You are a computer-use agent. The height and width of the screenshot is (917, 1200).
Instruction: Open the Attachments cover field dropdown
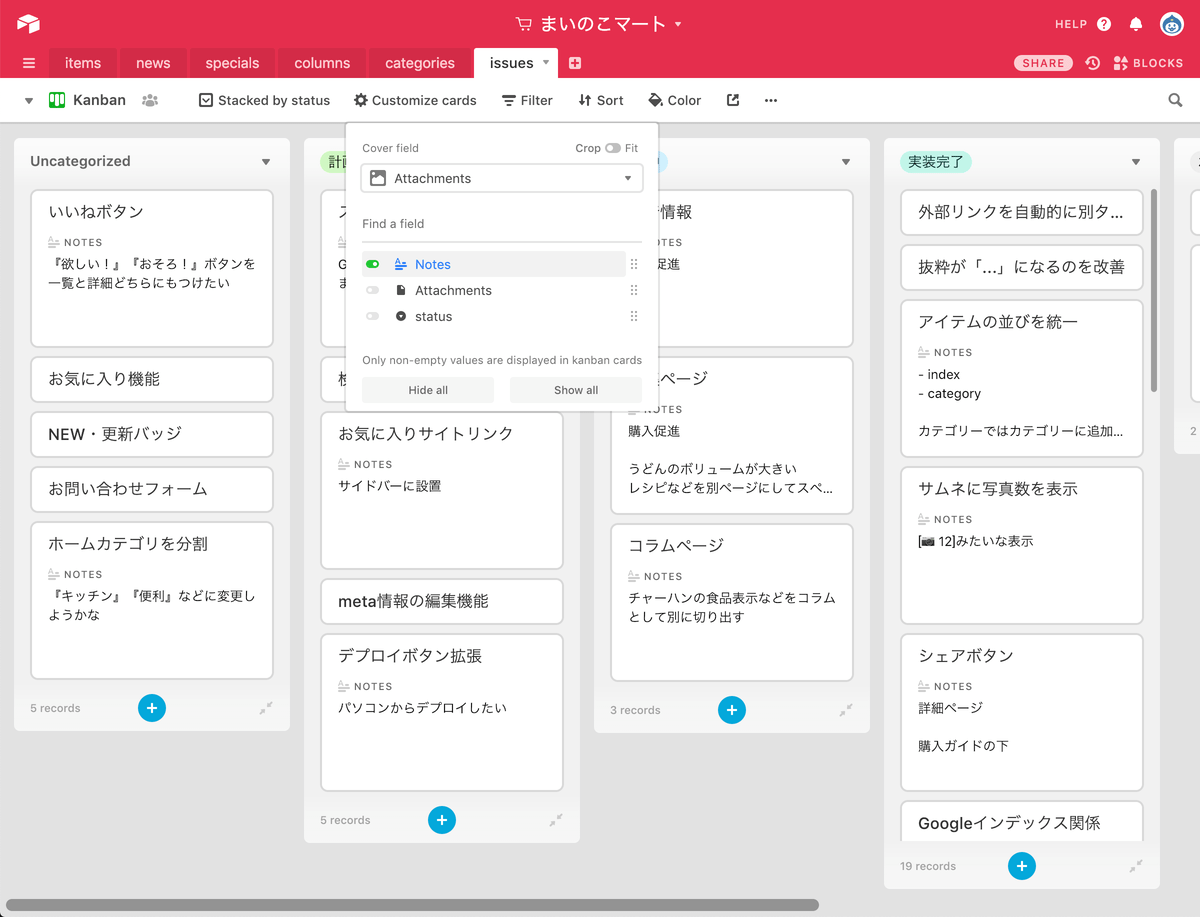[x=500, y=177]
